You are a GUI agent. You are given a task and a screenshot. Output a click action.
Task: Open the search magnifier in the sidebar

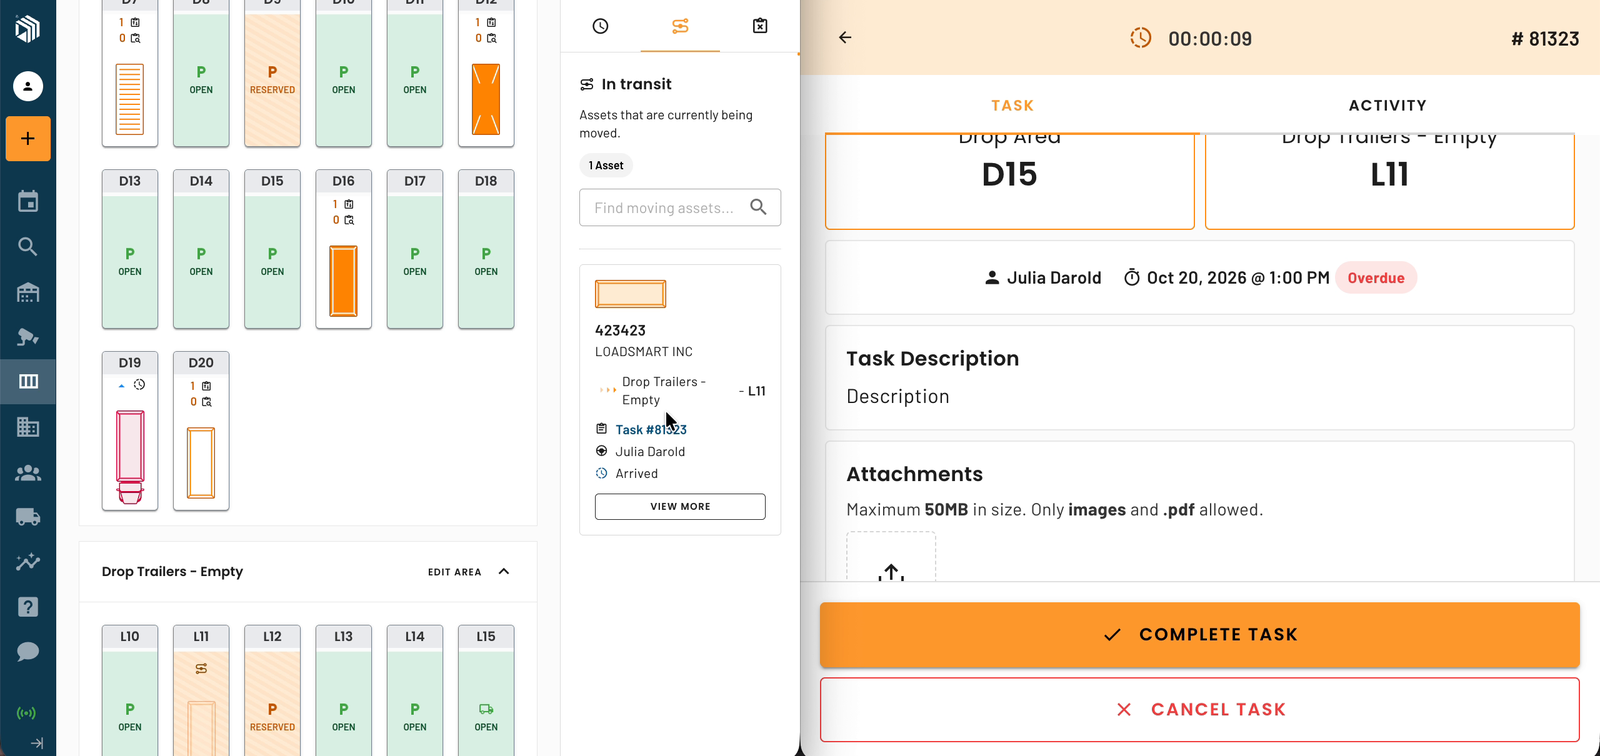tap(28, 247)
